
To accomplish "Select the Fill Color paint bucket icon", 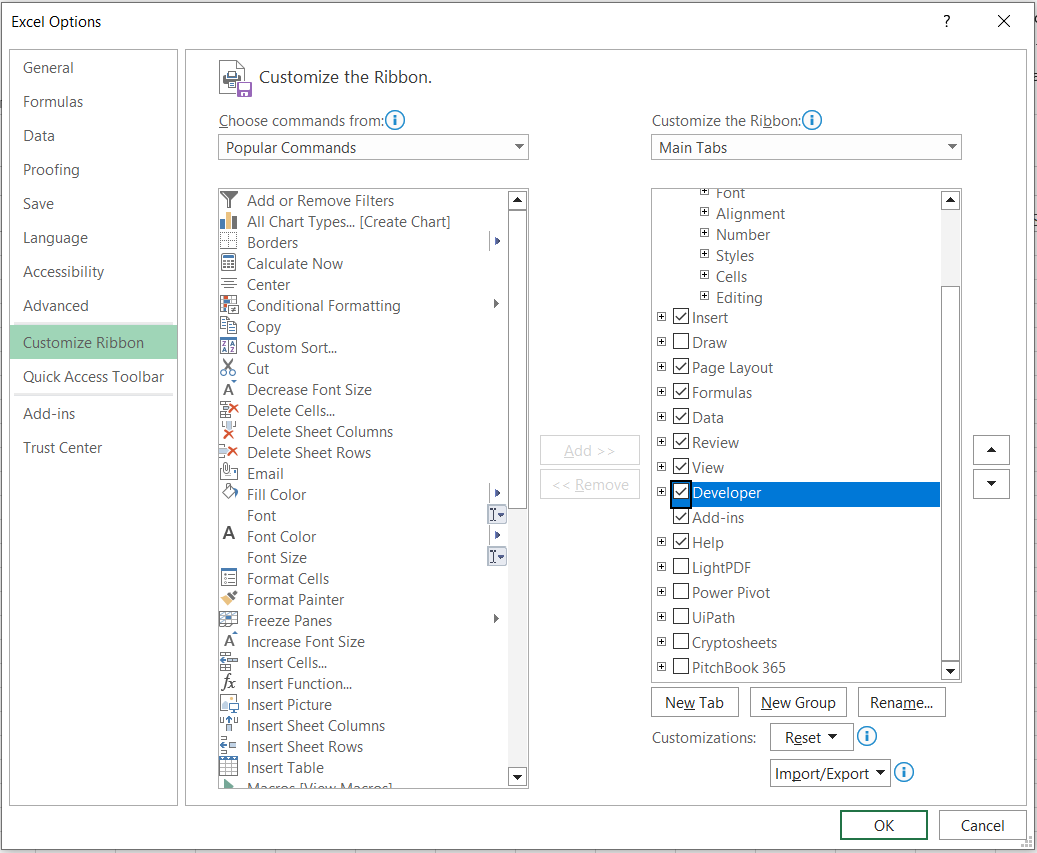I will [x=229, y=494].
